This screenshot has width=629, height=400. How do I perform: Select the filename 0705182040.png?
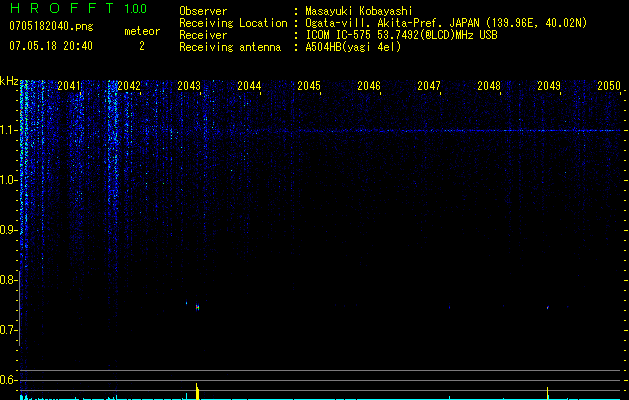[51, 26]
